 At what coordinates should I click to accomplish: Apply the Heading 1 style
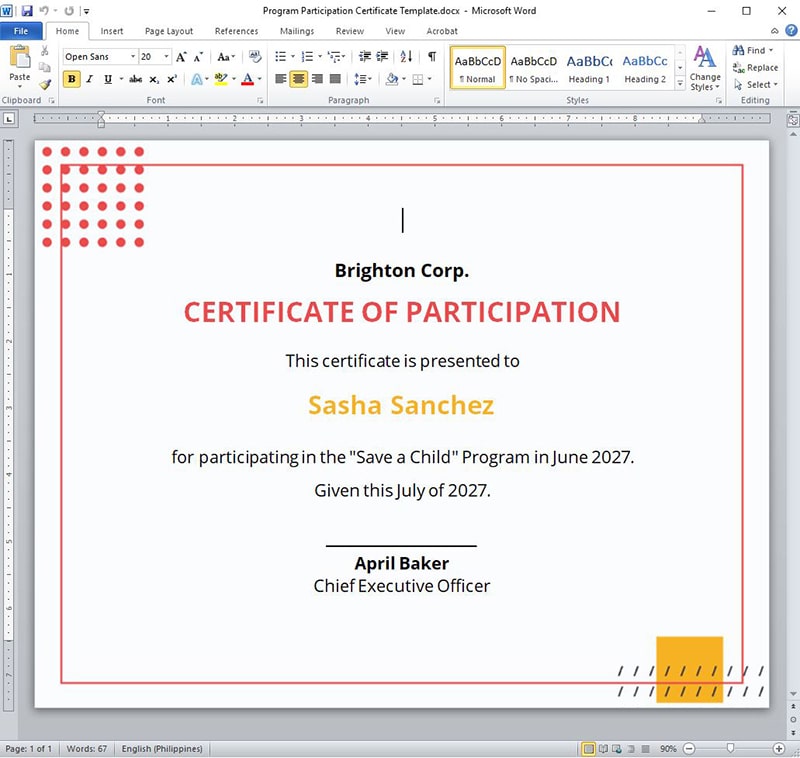589,67
